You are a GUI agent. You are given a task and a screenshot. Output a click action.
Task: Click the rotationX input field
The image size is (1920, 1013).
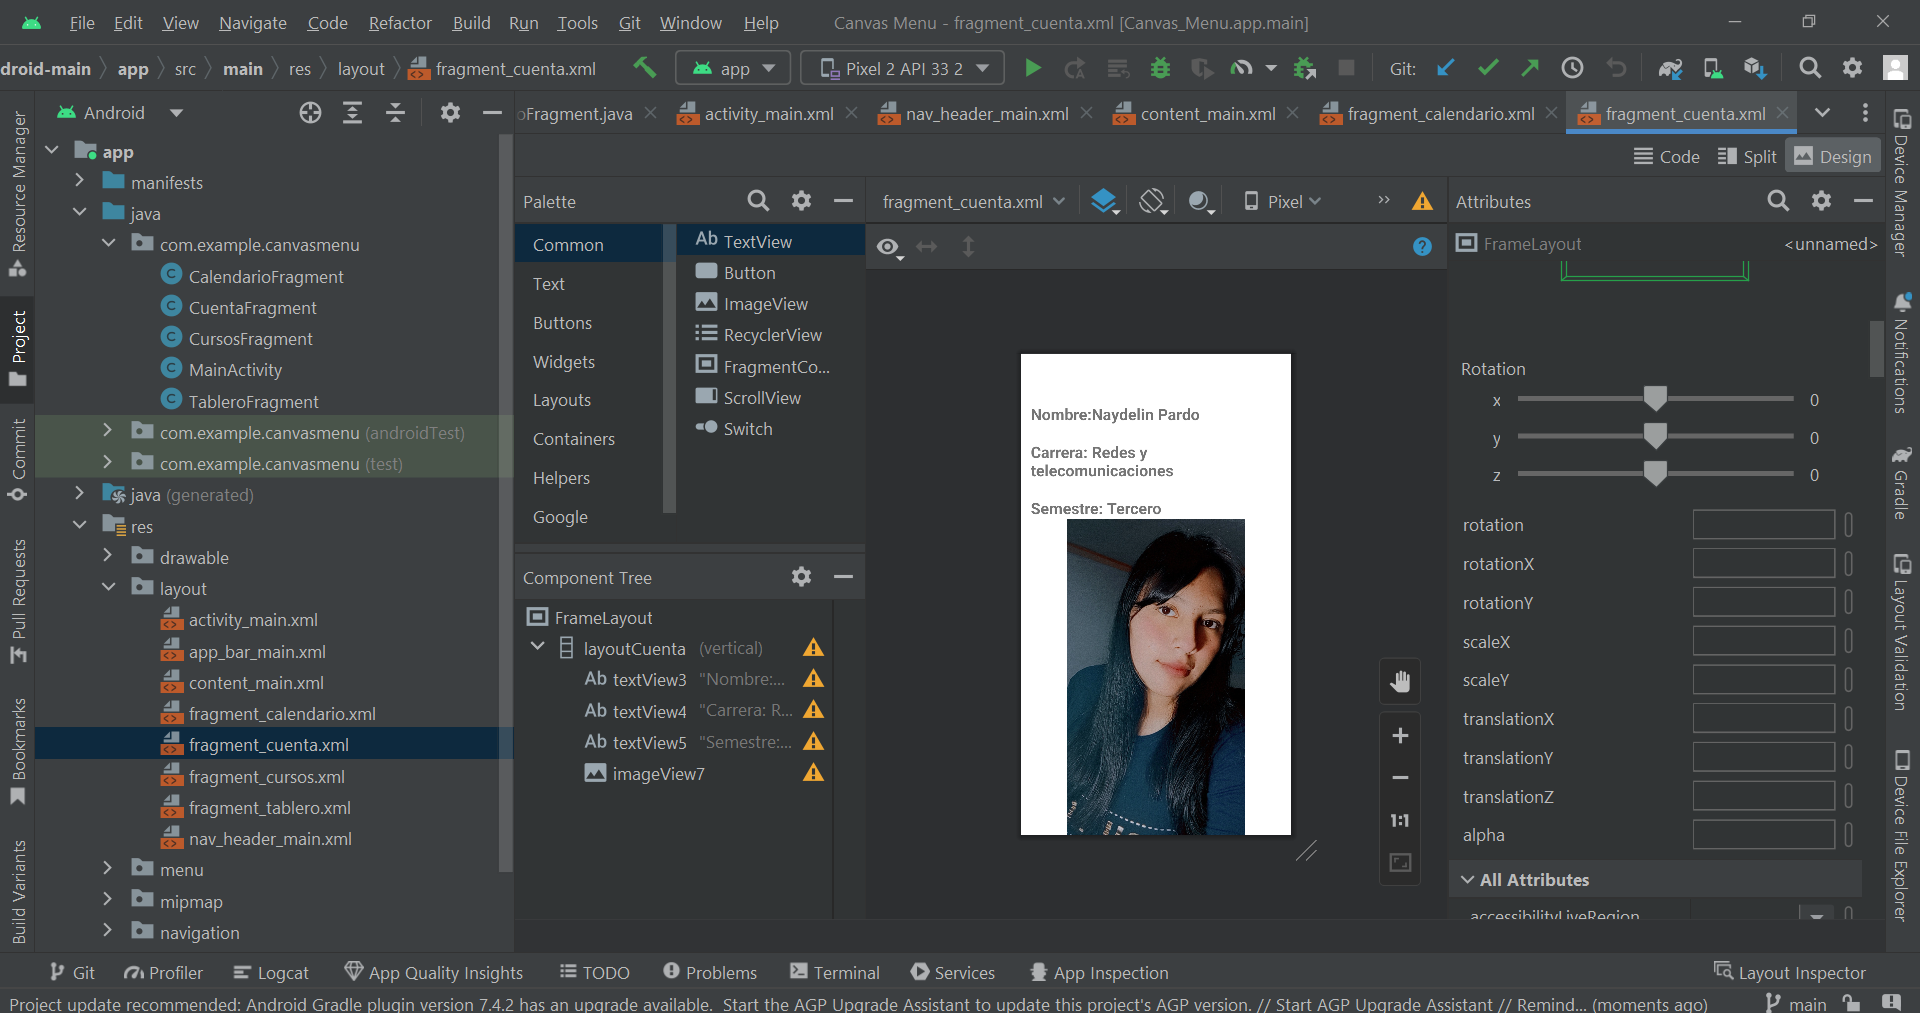(x=1763, y=563)
